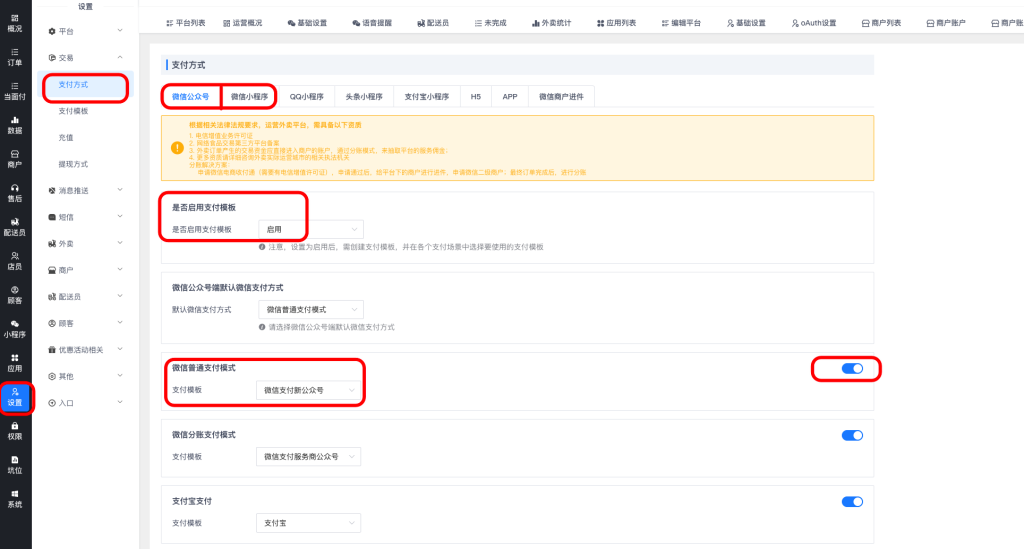Disable the 微信分账支付模式 switch
Screen dimensions: 1024x549
[852, 435]
